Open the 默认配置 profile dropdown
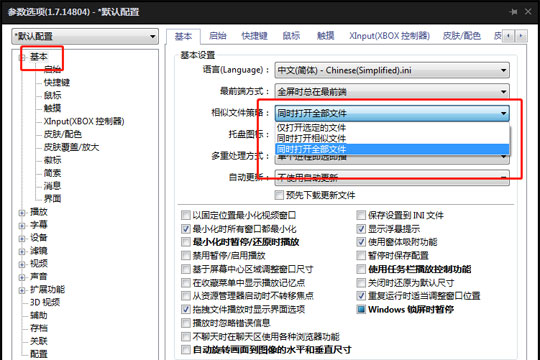Image resolution: width=540 pixels, height=360 pixels. point(85,37)
